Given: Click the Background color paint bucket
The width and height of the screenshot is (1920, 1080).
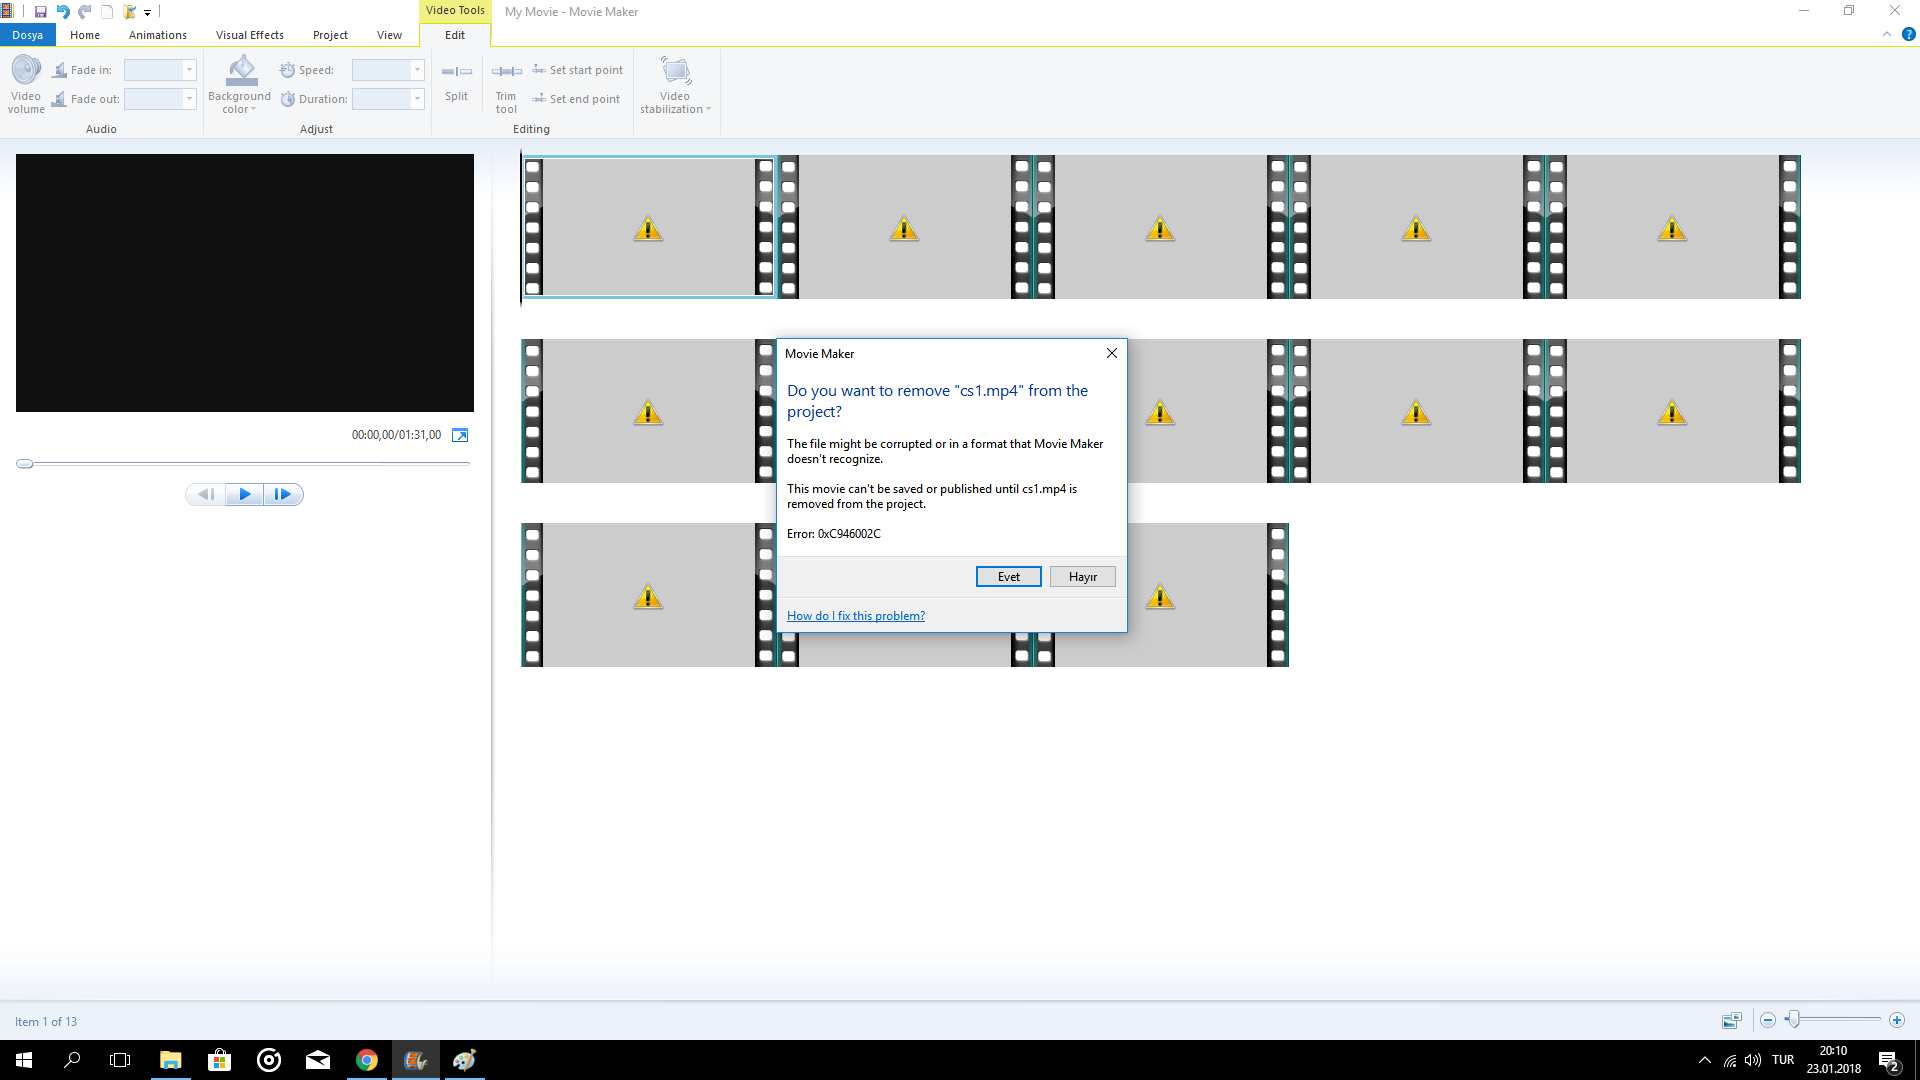Looking at the screenshot, I should click(x=241, y=70).
